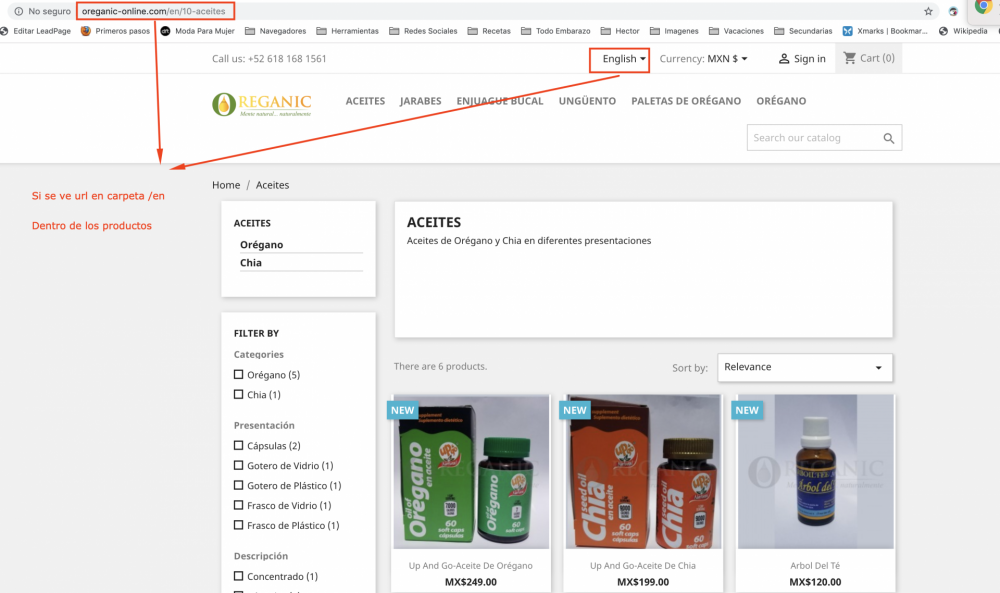Check the Concentrado (1) description filter
The height and width of the screenshot is (593, 1000).
[x=237, y=575]
